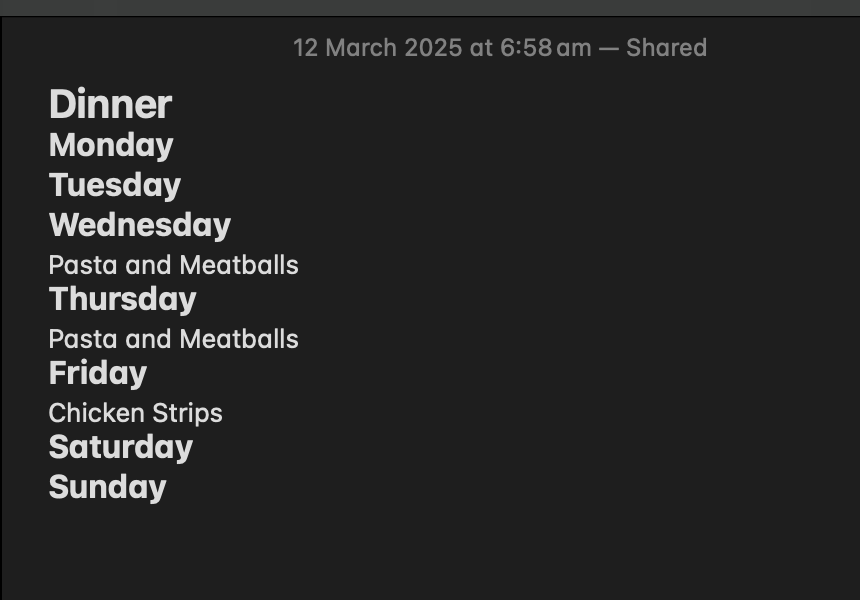The image size is (860, 600).
Task: Click Pasta and Meatballs under Wednesday
Action: point(173,265)
